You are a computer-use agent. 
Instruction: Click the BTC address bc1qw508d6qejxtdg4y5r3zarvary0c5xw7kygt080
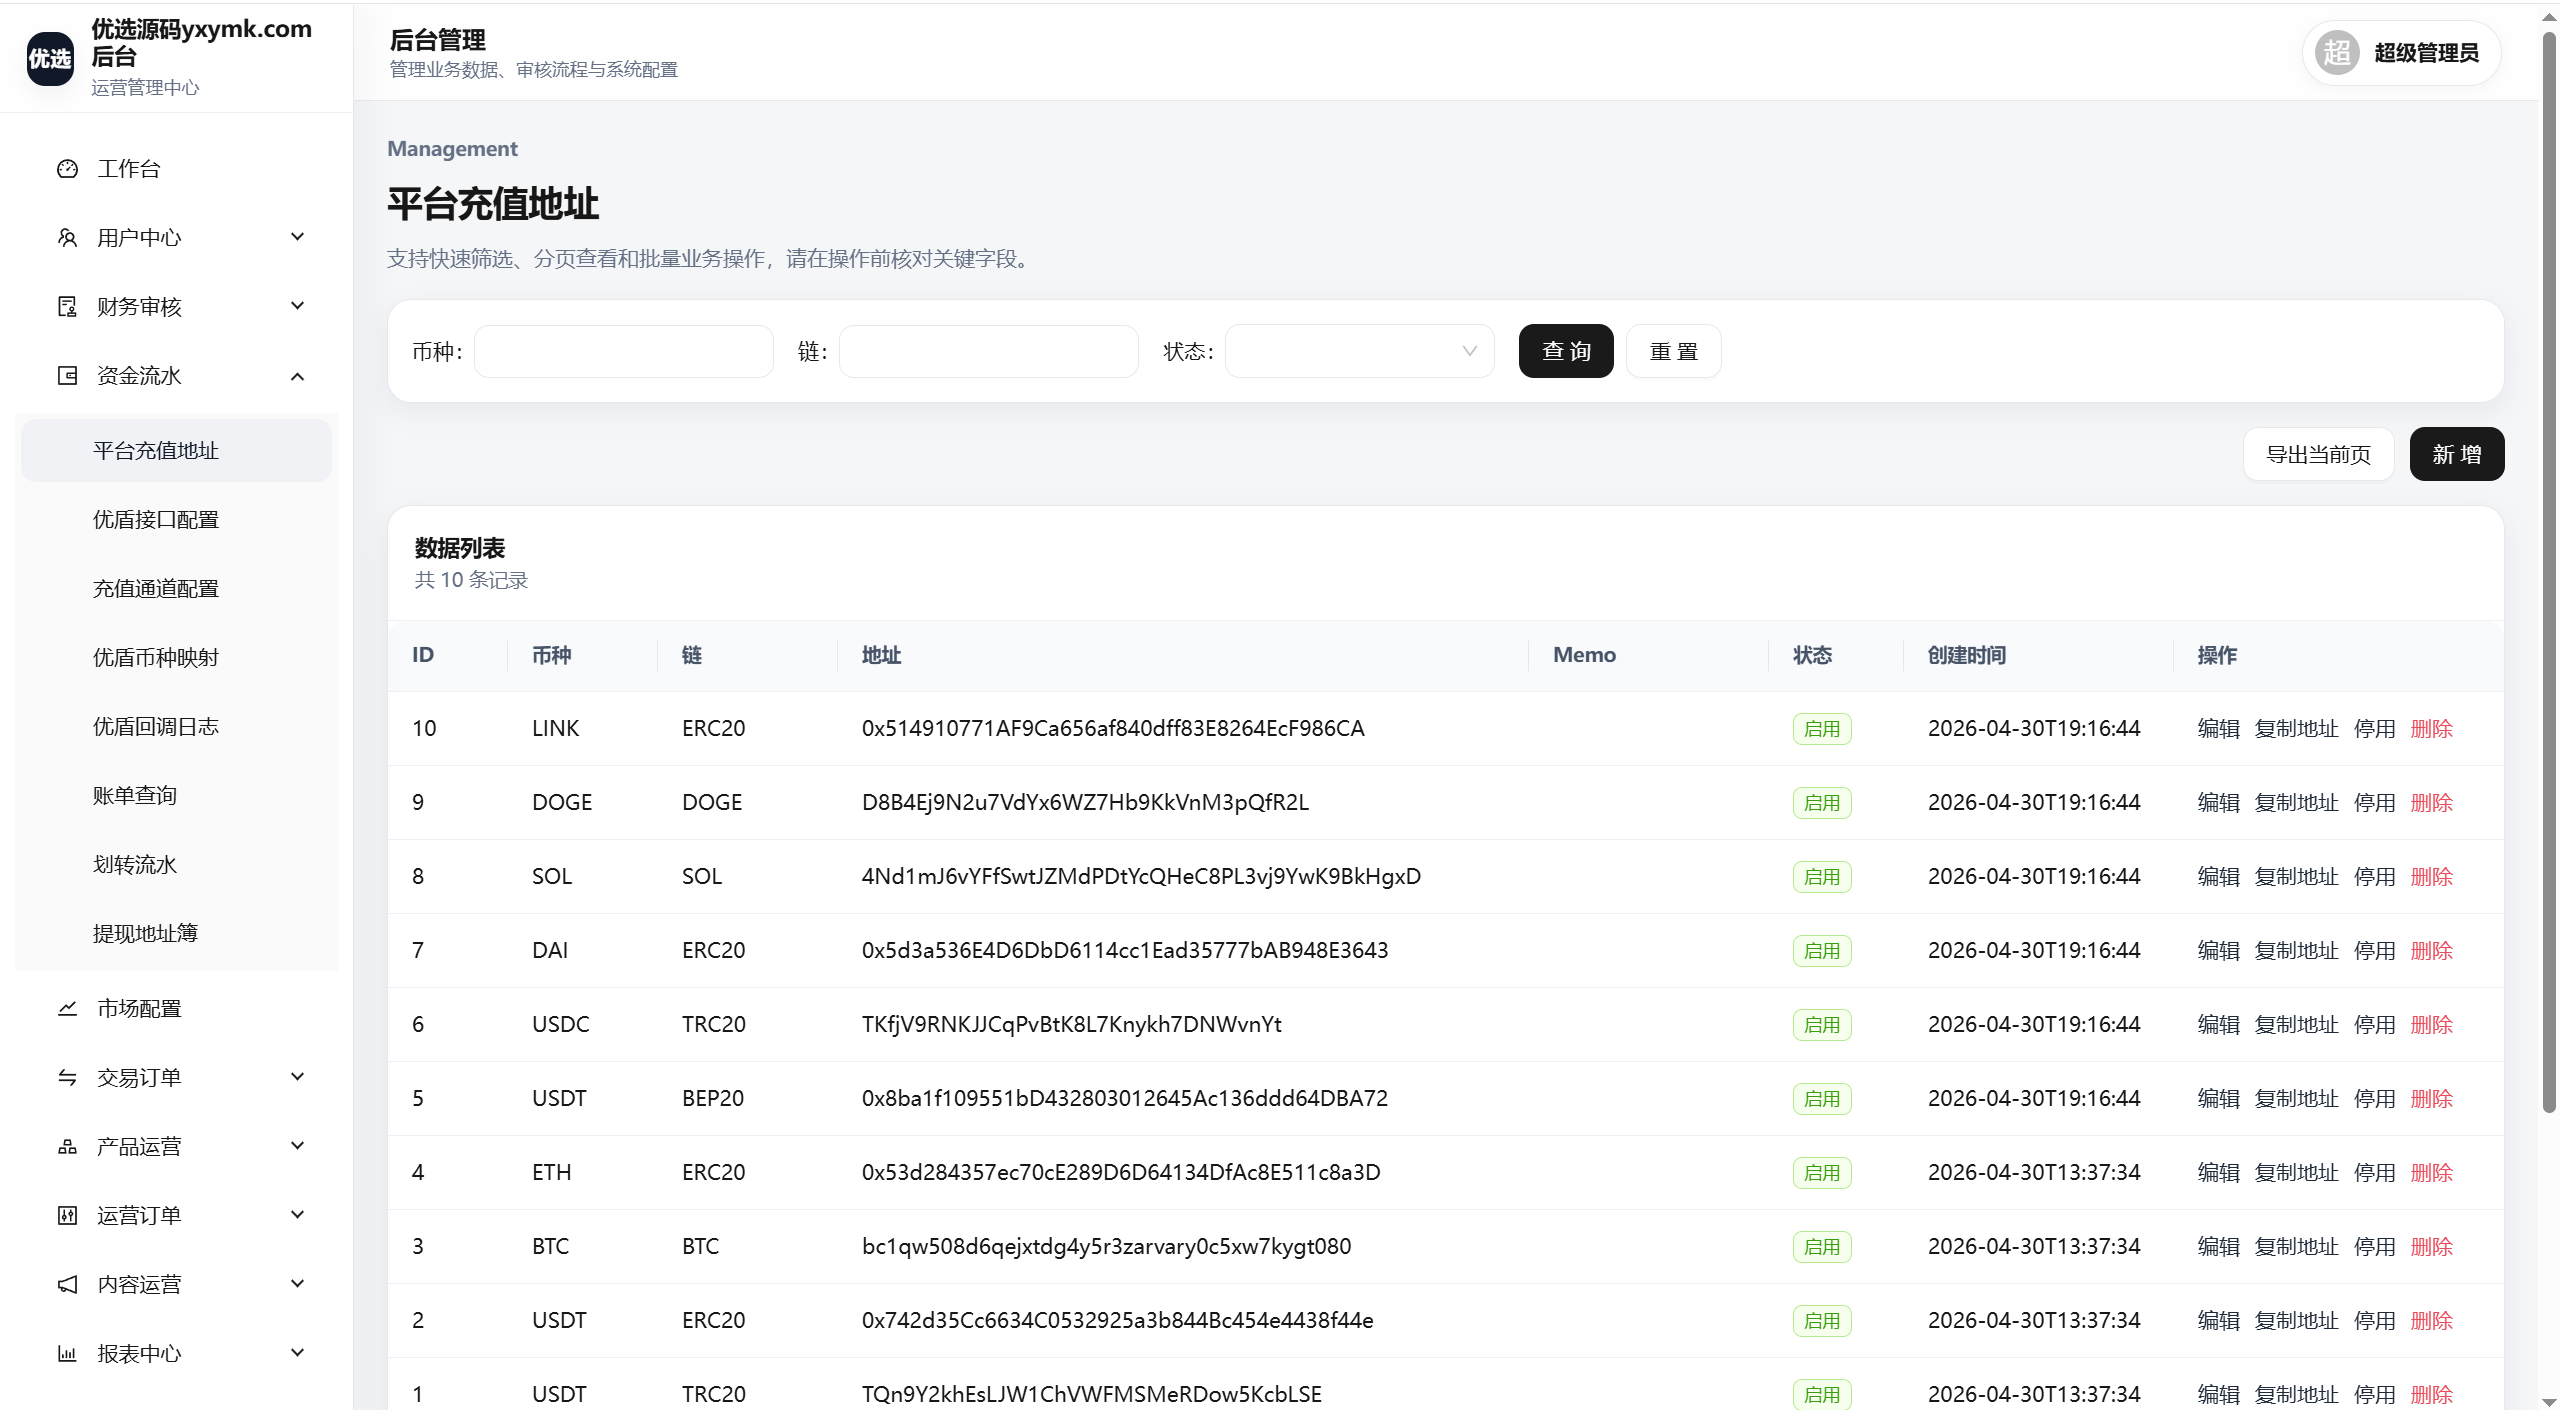tap(1106, 1247)
